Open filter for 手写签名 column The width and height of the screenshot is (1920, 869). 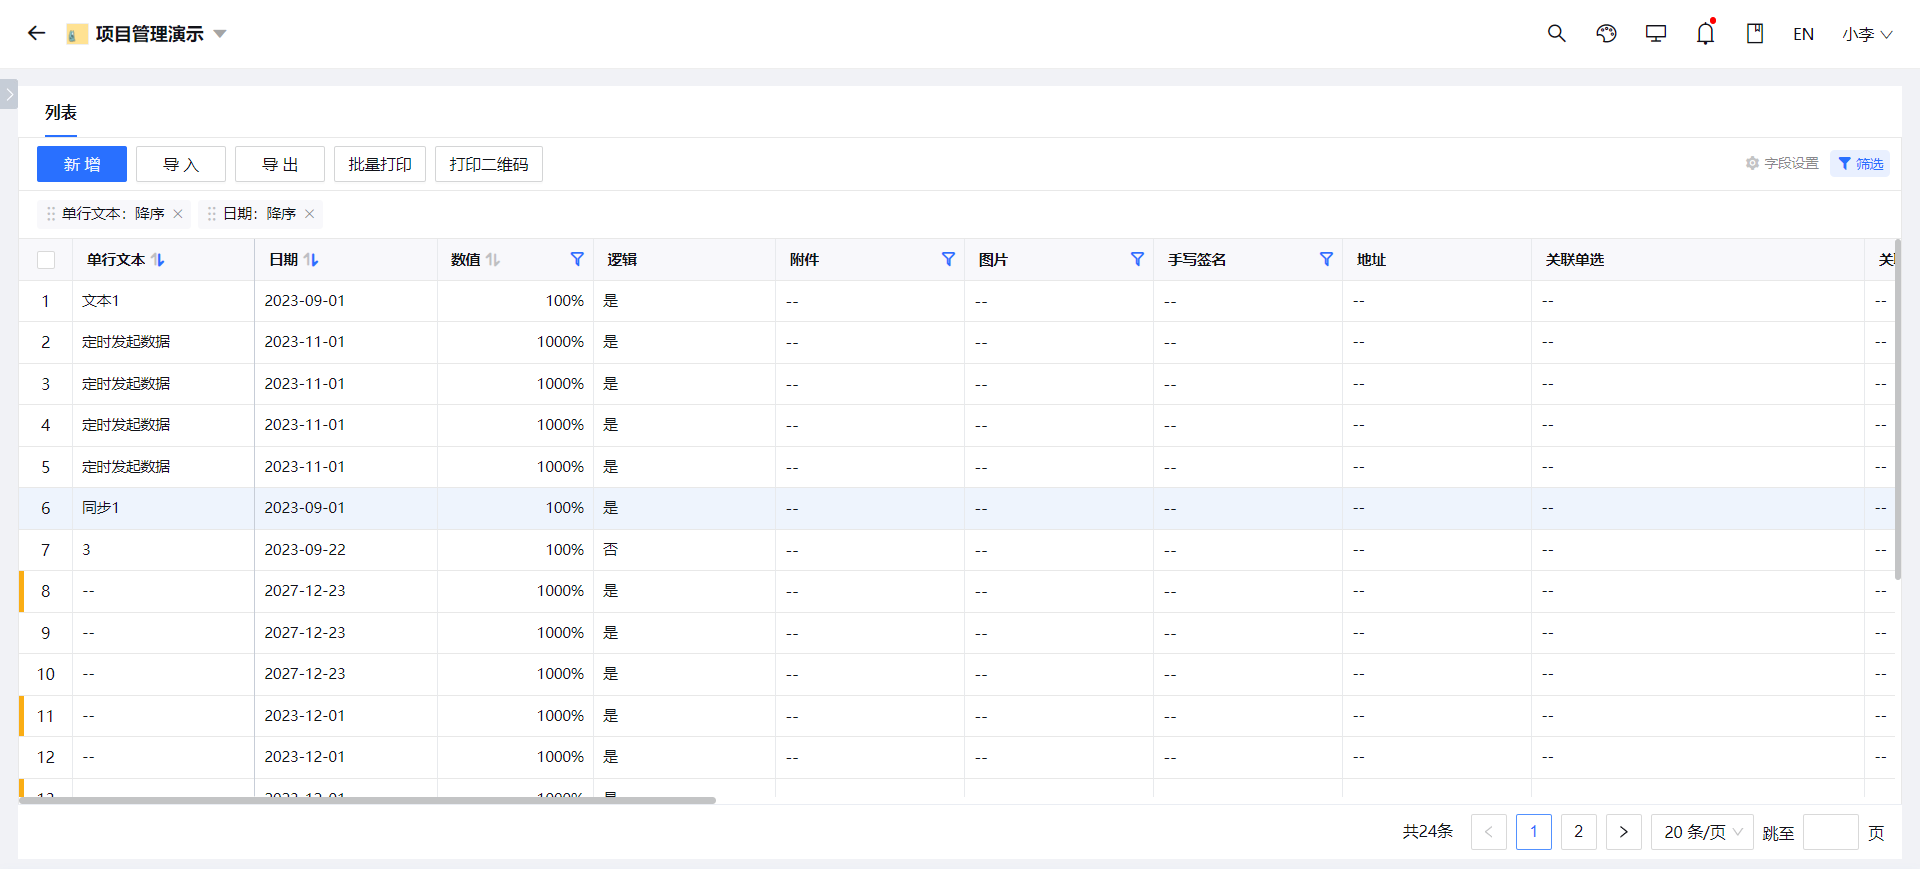[x=1326, y=259]
